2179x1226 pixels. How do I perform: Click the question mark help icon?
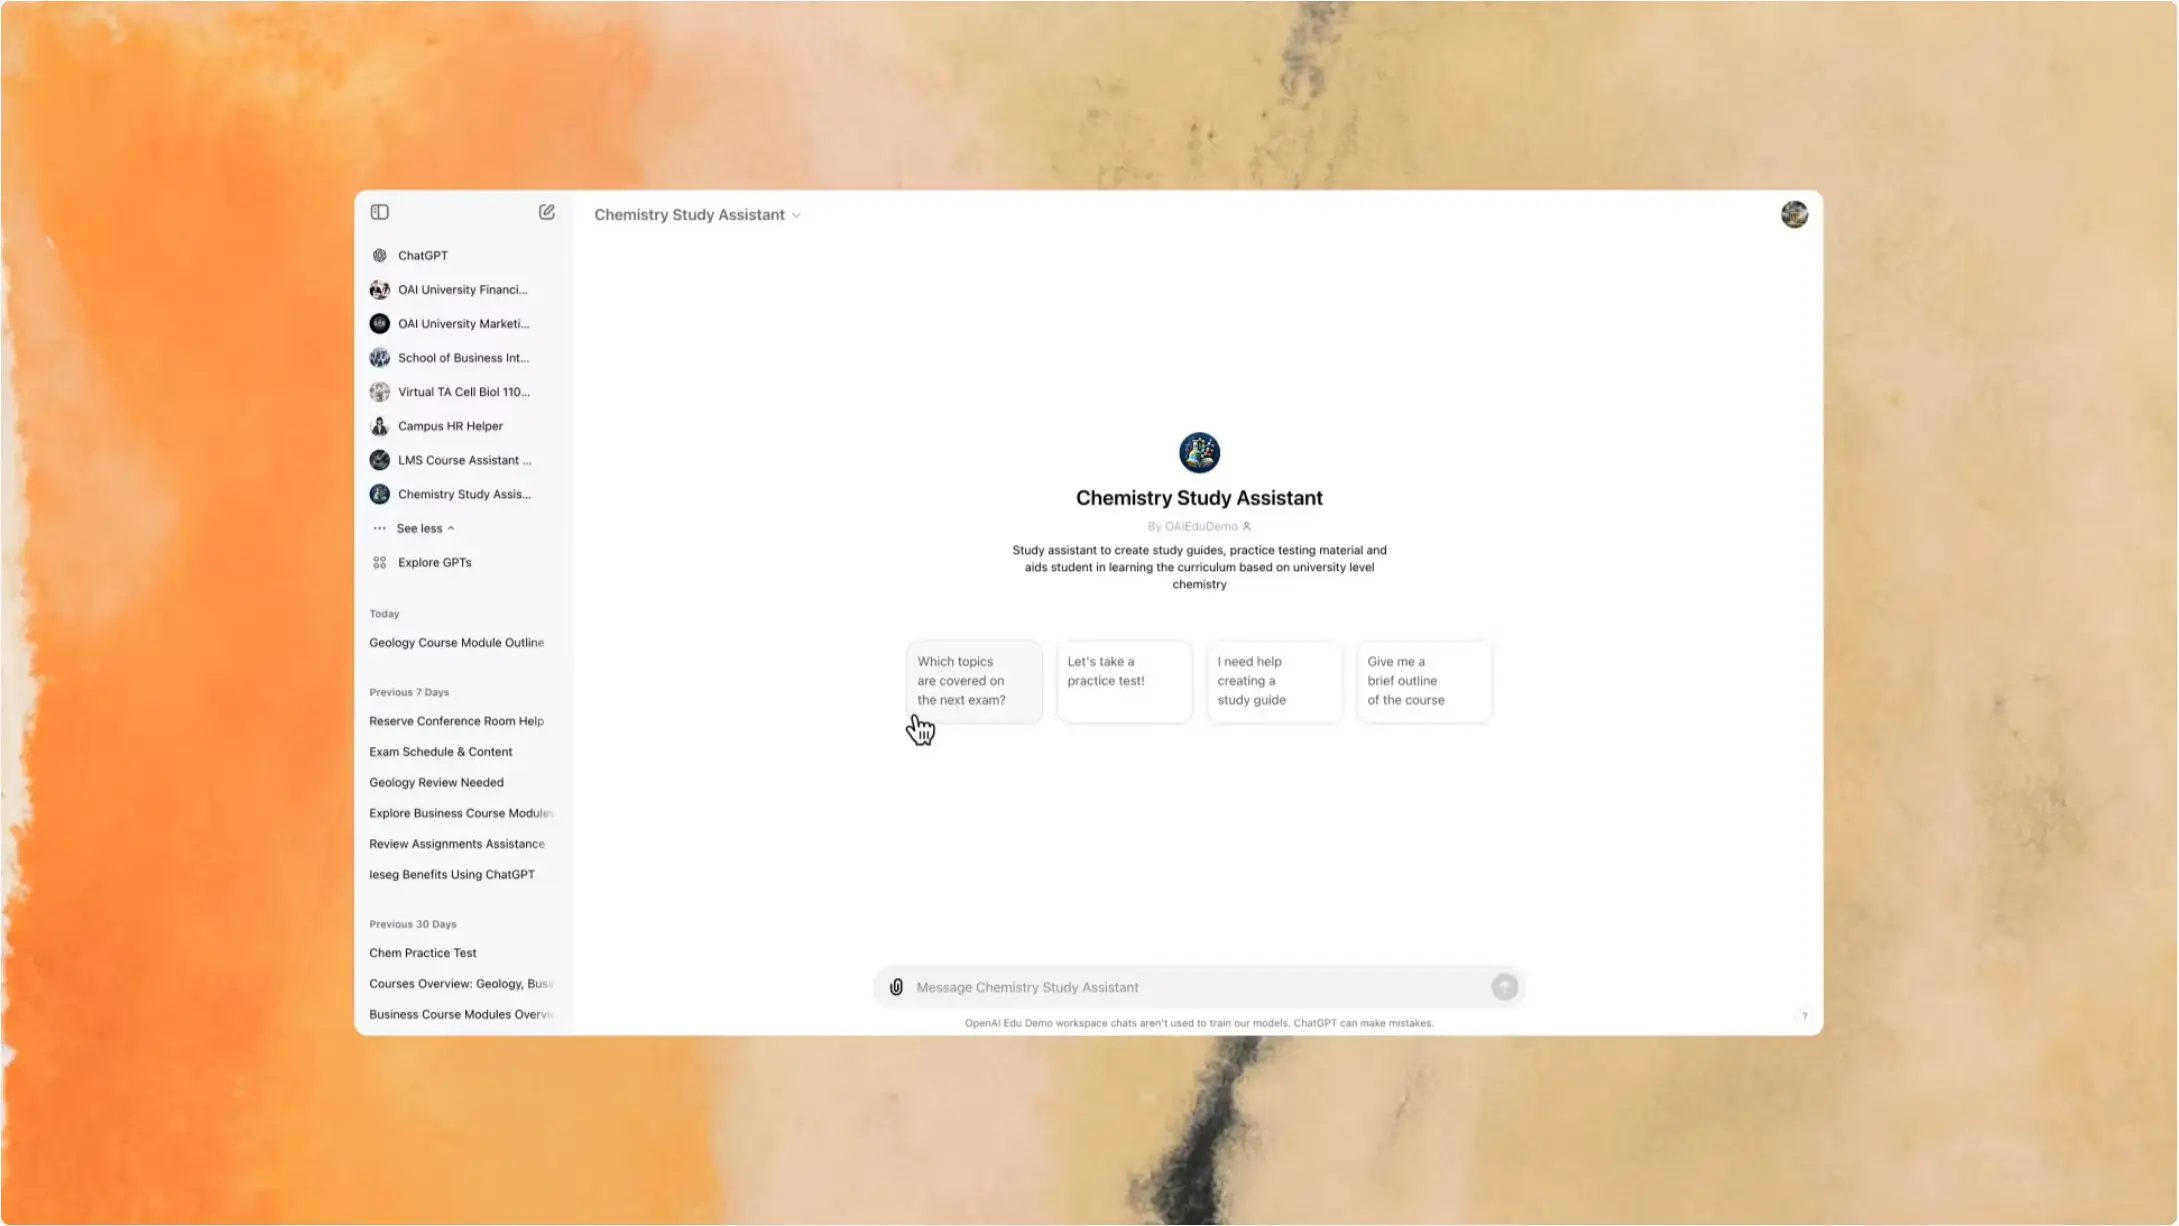click(x=1804, y=1016)
